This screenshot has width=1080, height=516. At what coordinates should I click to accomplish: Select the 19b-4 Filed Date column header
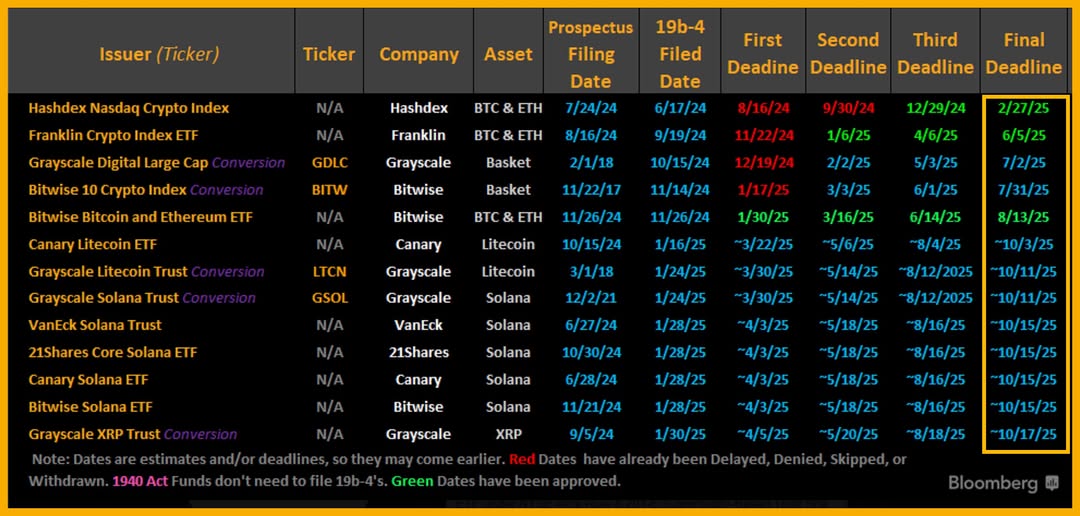tap(680, 54)
